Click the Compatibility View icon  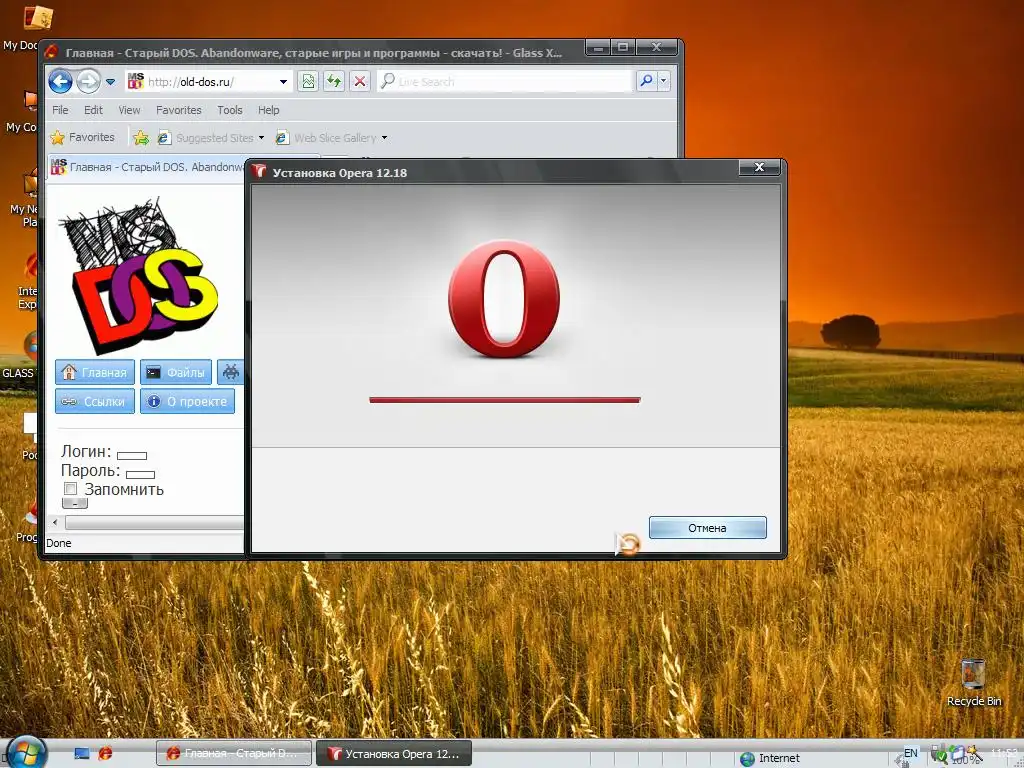click(x=308, y=82)
